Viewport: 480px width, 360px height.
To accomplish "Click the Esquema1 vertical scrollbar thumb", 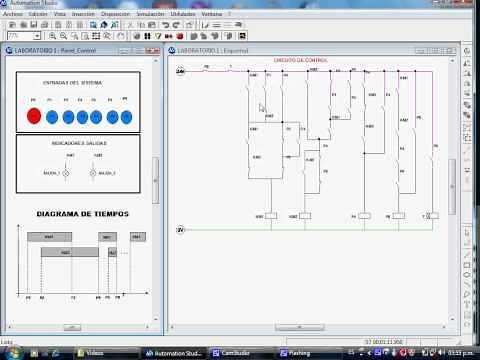I will coord(452,187).
